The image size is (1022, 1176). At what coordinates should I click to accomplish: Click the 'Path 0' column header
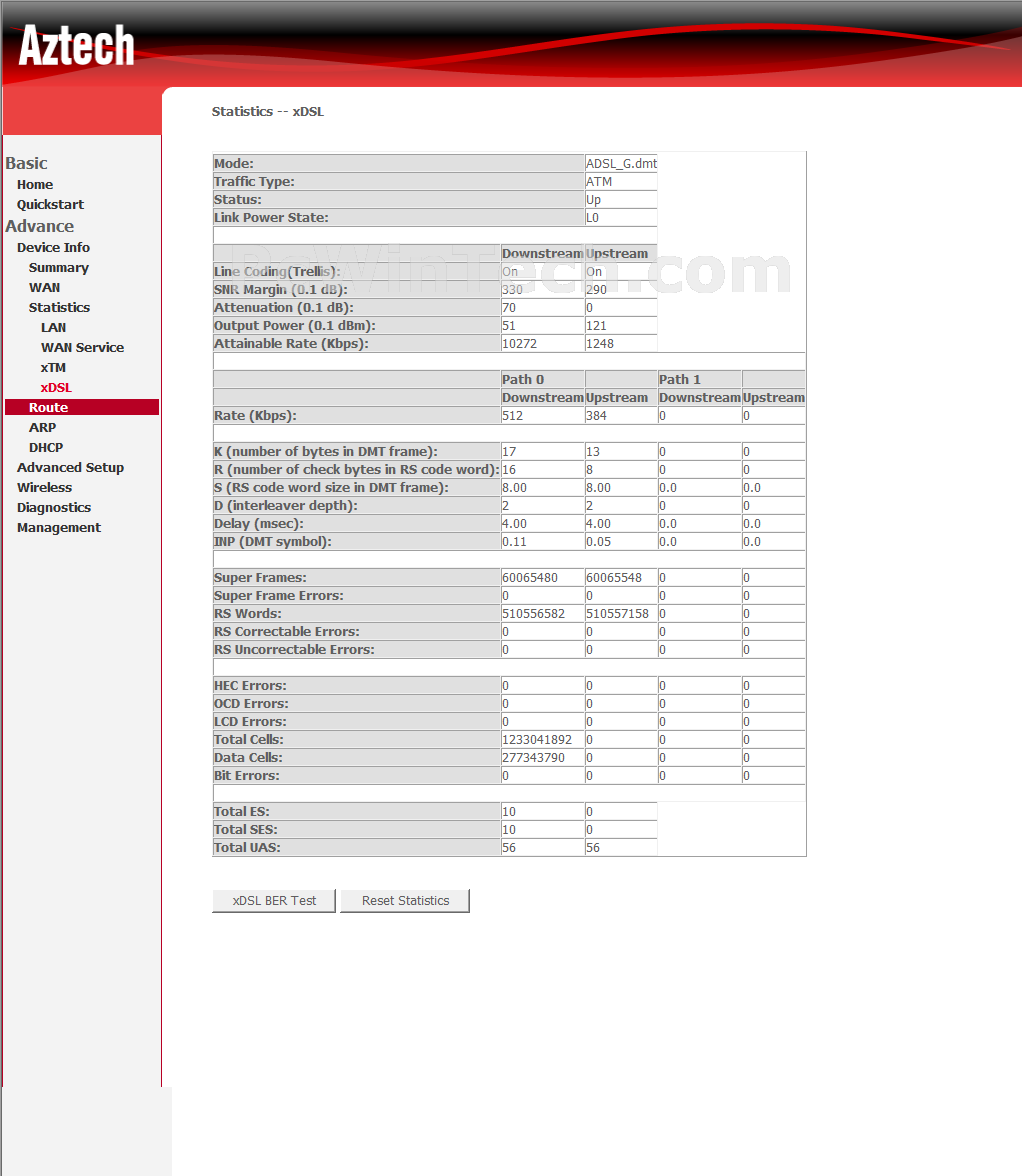523,380
